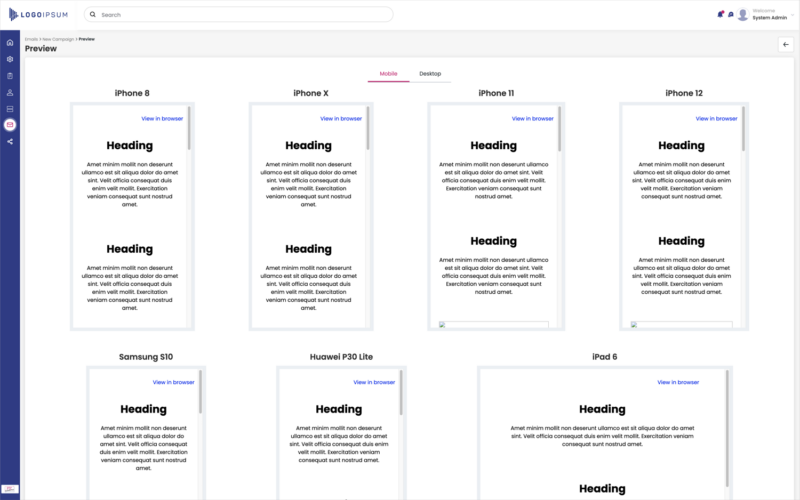The width and height of the screenshot is (800, 500).
Task: Select the Mobile tab
Action: coord(388,74)
